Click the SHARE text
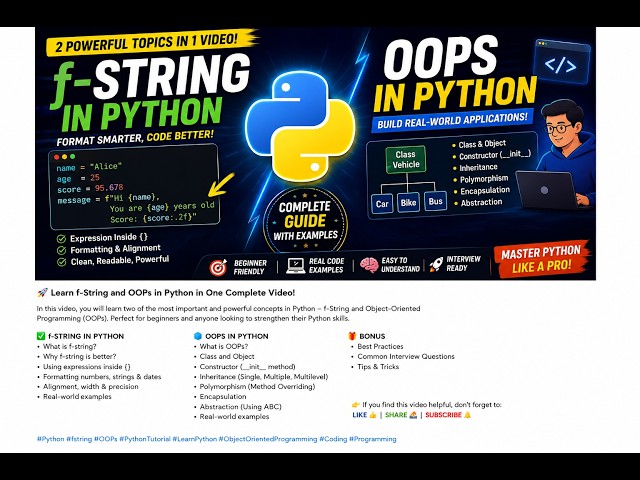 pyautogui.click(x=396, y=415)
